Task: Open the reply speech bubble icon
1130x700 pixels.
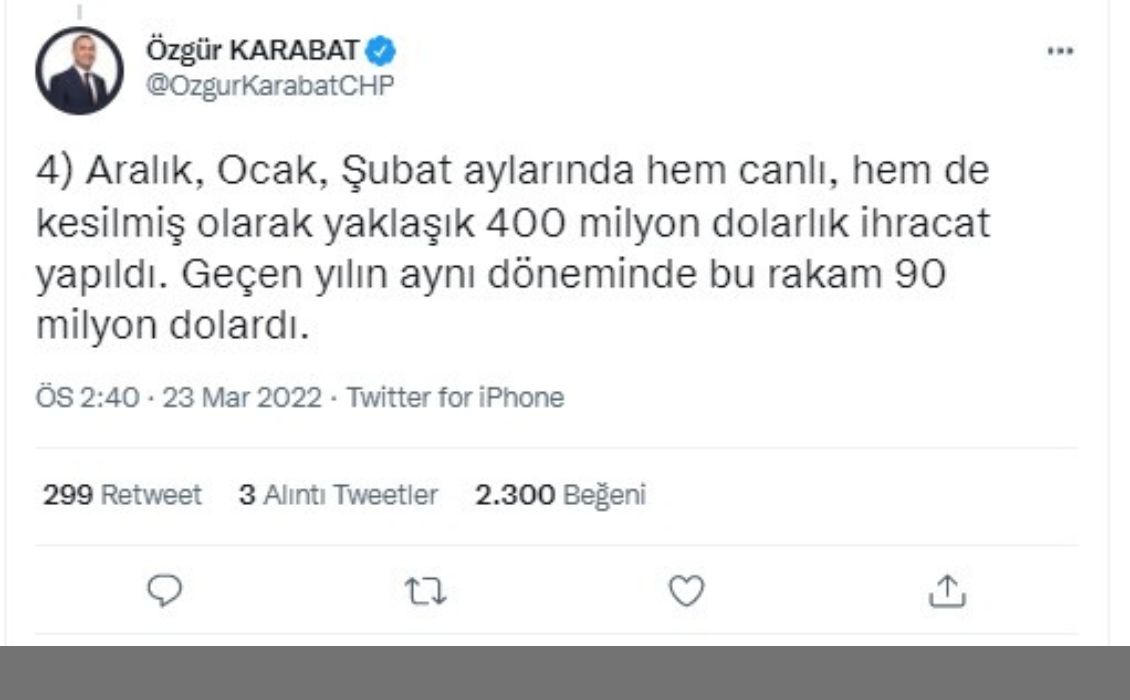Action: pos(165,590)
